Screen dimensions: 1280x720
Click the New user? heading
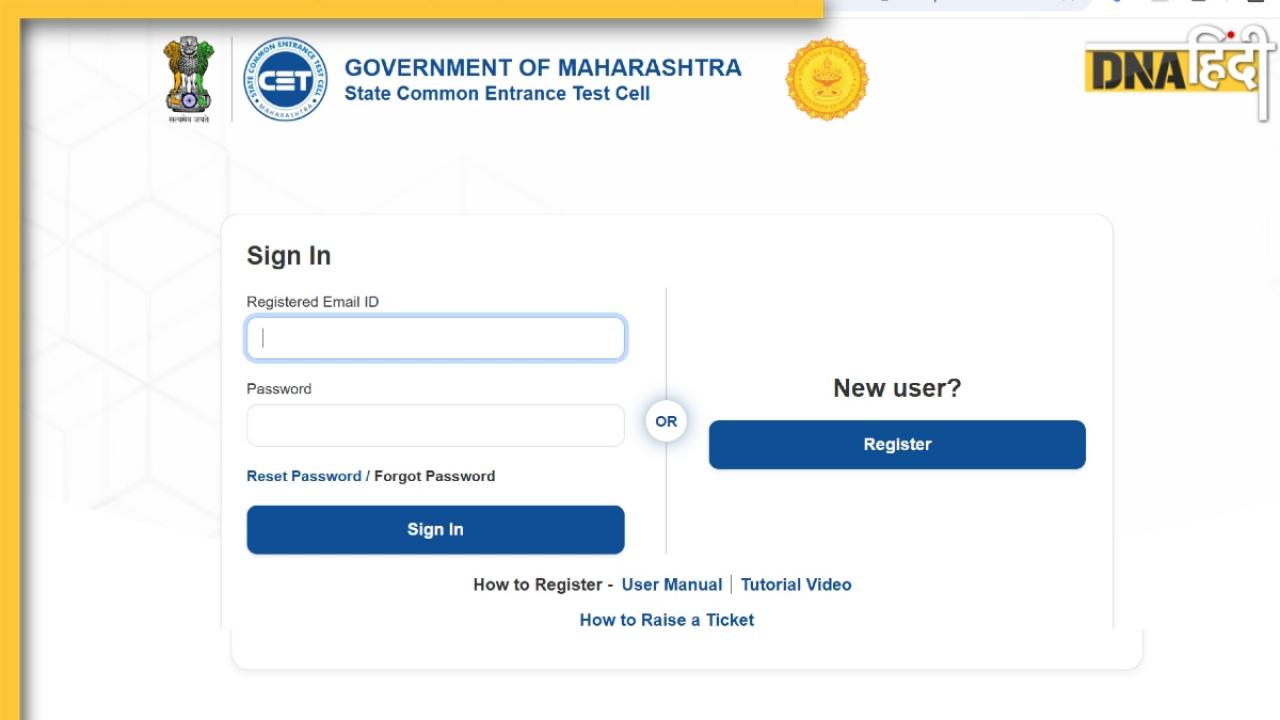click(897, 388)
